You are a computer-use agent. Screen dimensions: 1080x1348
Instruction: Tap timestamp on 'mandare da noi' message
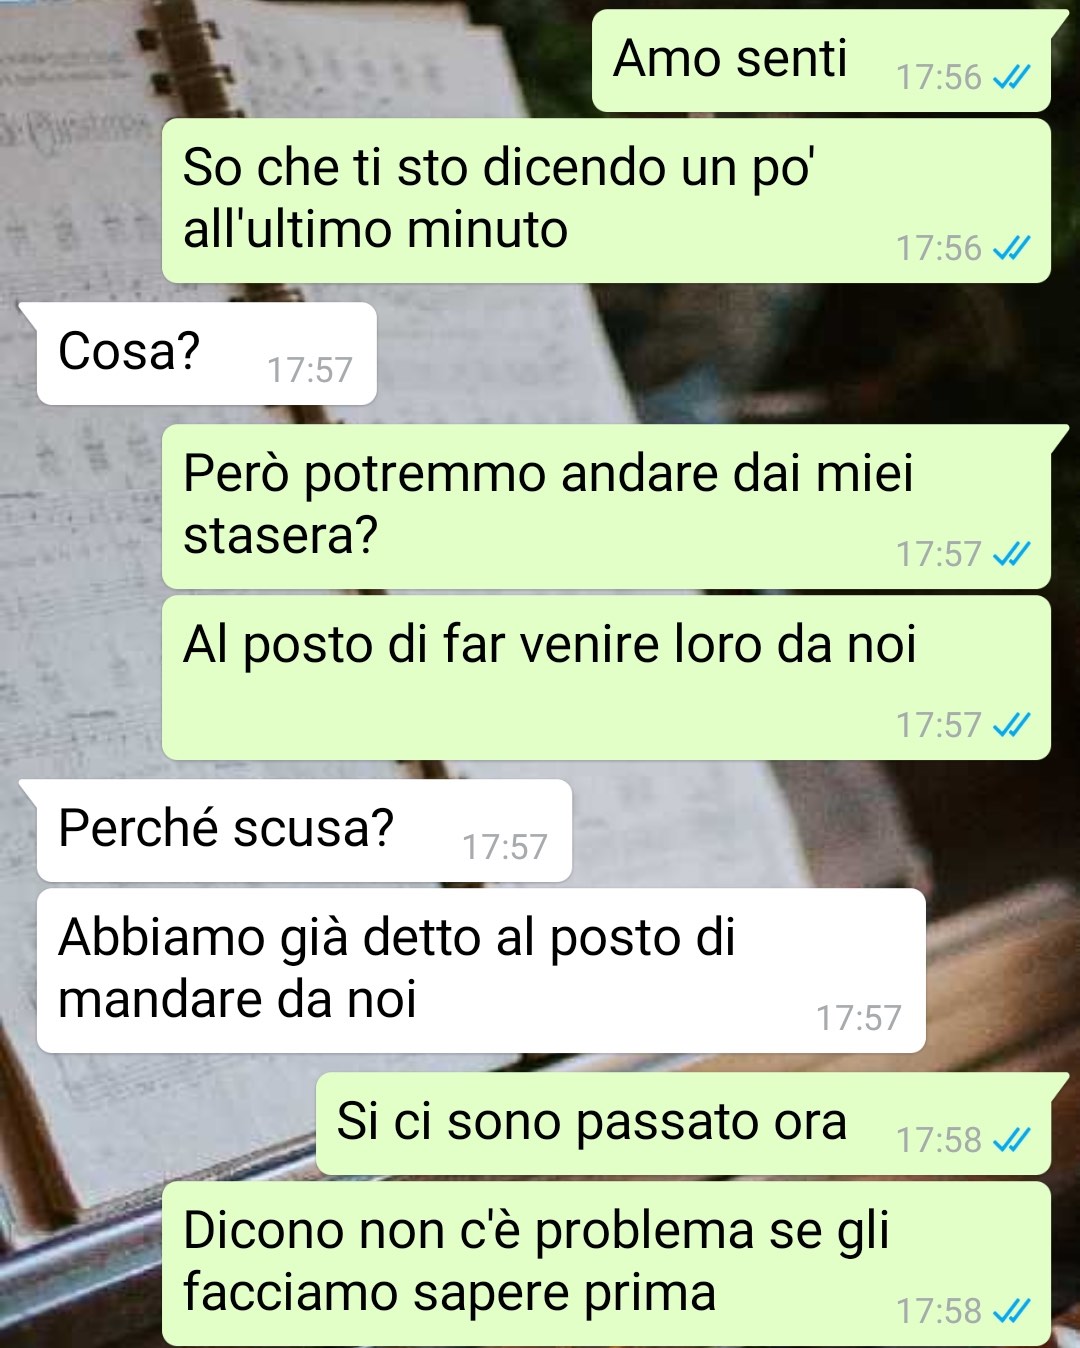click(859, 1018)
